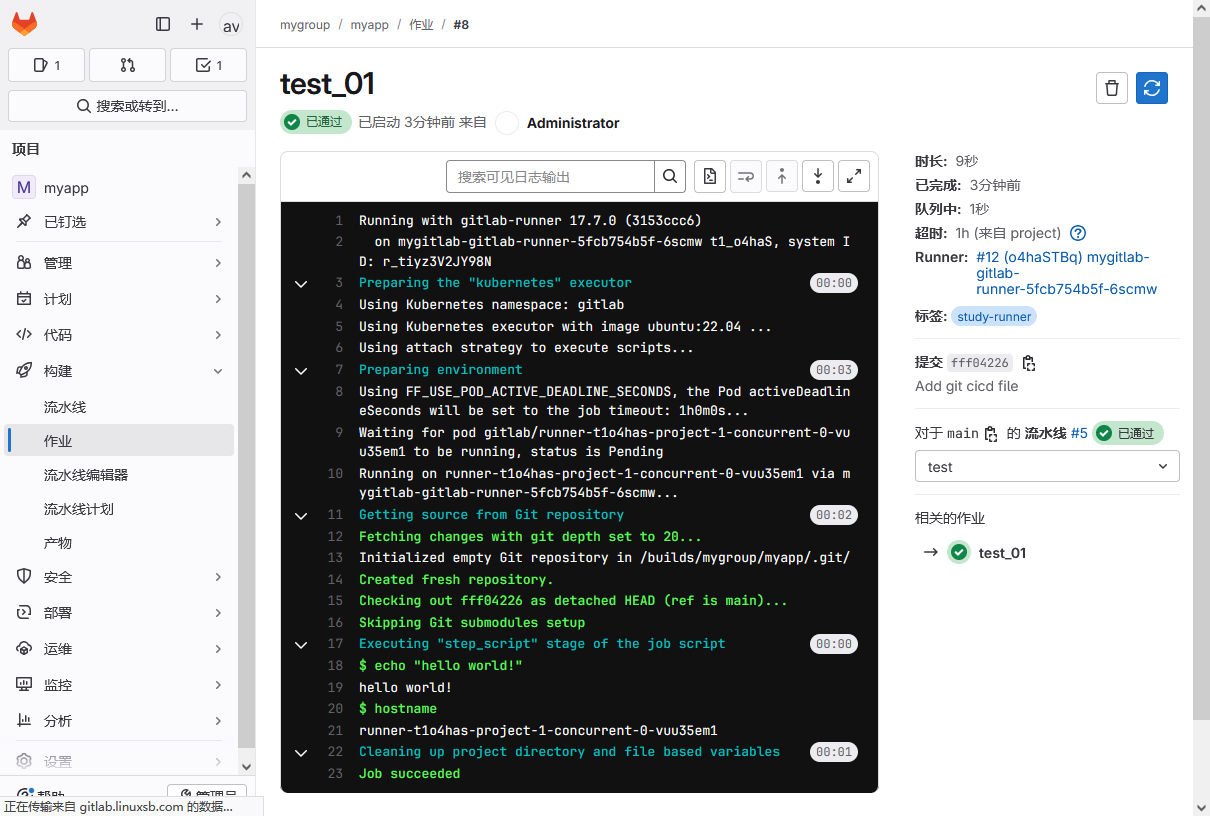Click the search or go to button
The image size is (1210, 816).
click(127, 106)
